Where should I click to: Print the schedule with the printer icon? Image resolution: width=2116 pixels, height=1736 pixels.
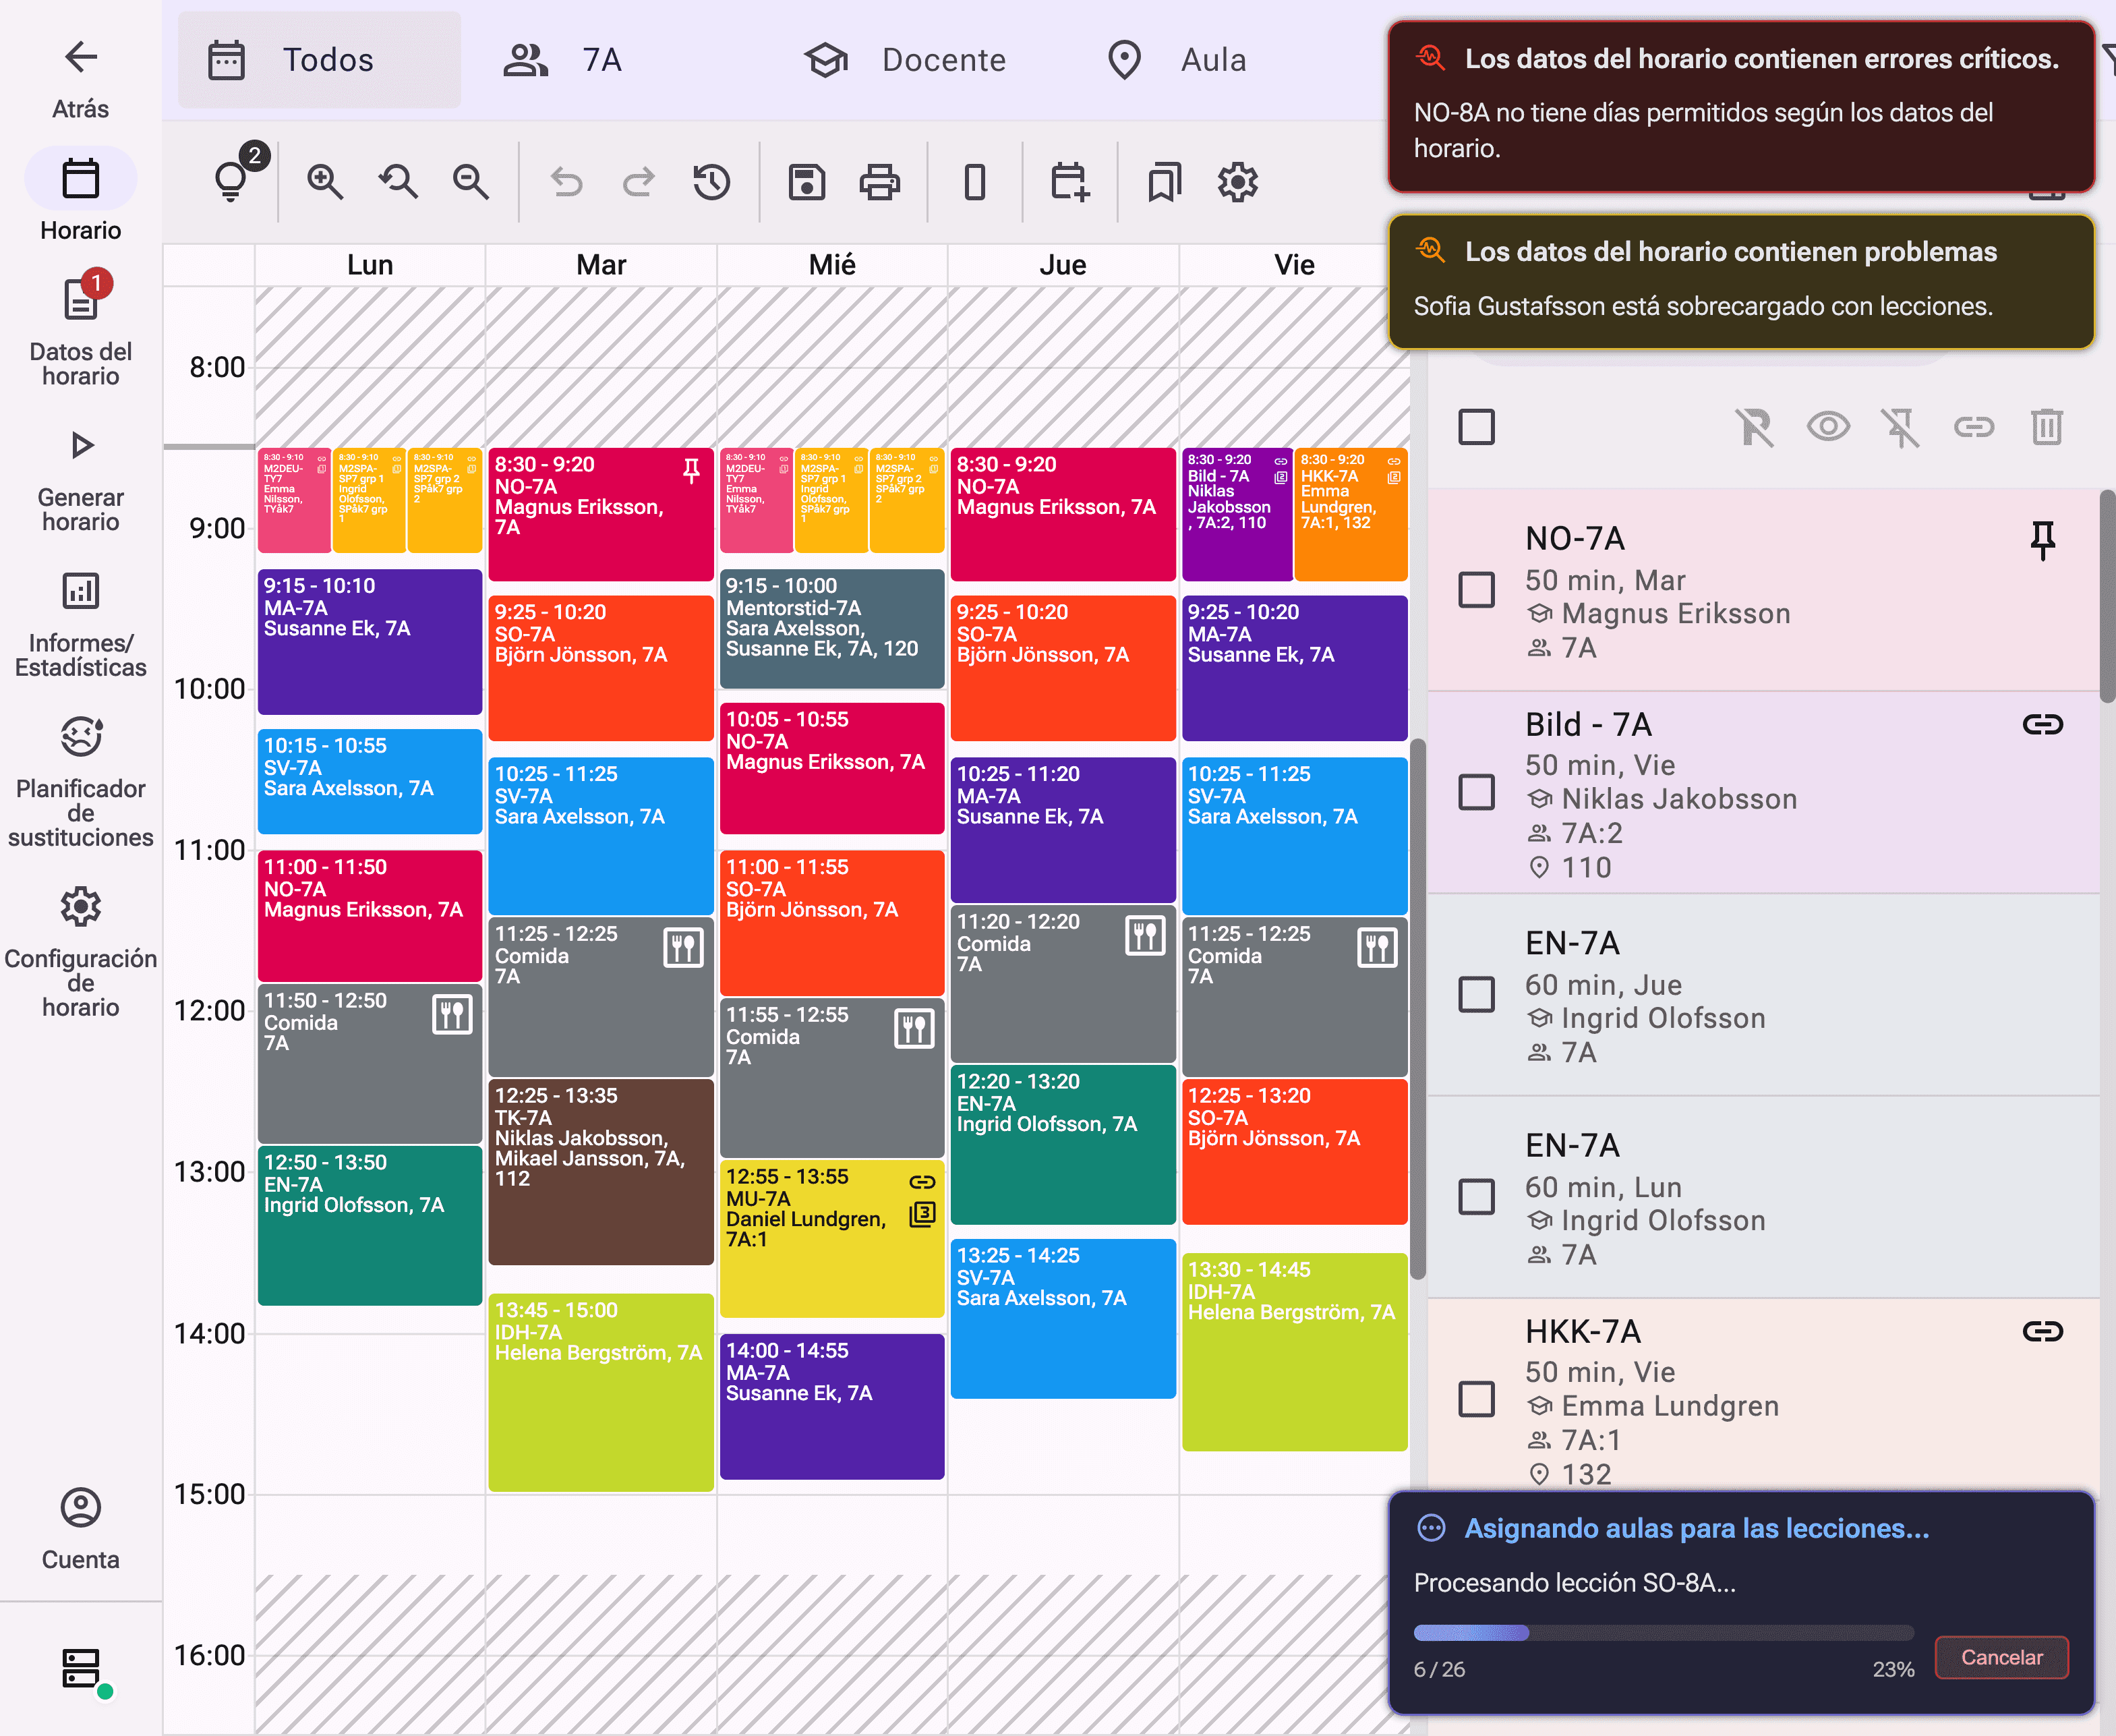pyautogui.click(x=880, y=182)
